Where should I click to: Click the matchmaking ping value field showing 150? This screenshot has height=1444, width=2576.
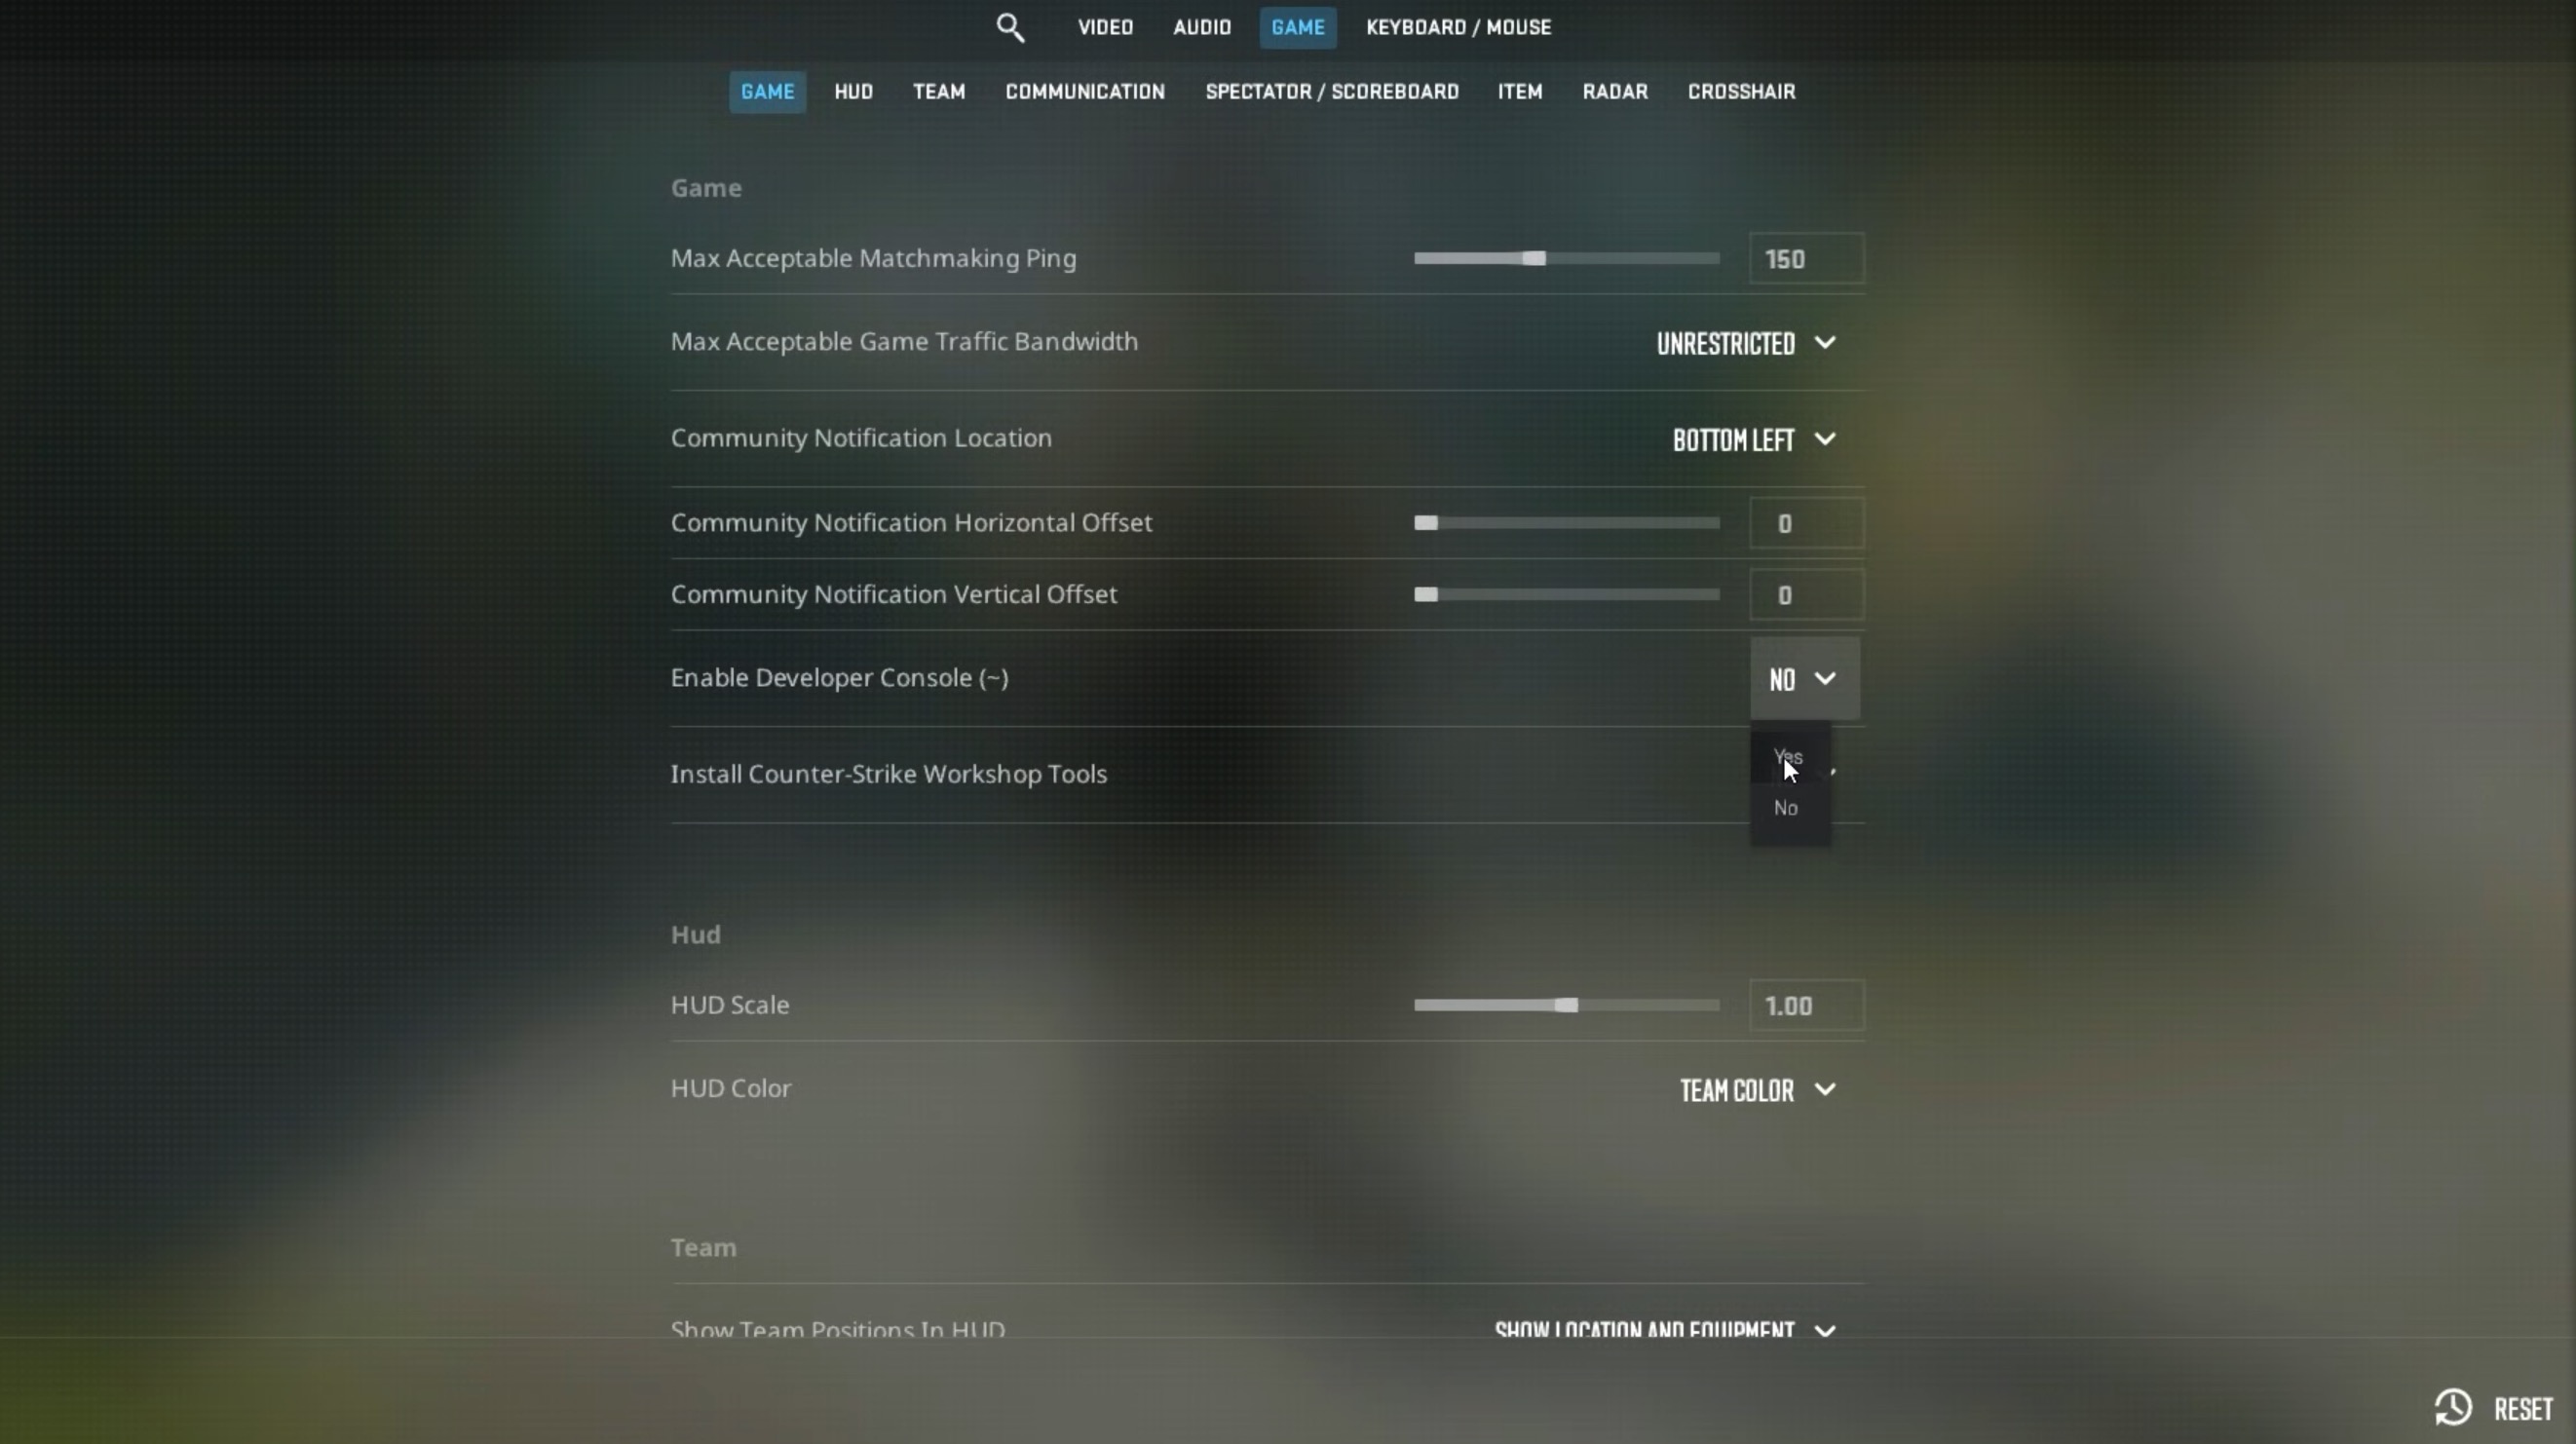pyautogui.click(x=1806, y=259)
